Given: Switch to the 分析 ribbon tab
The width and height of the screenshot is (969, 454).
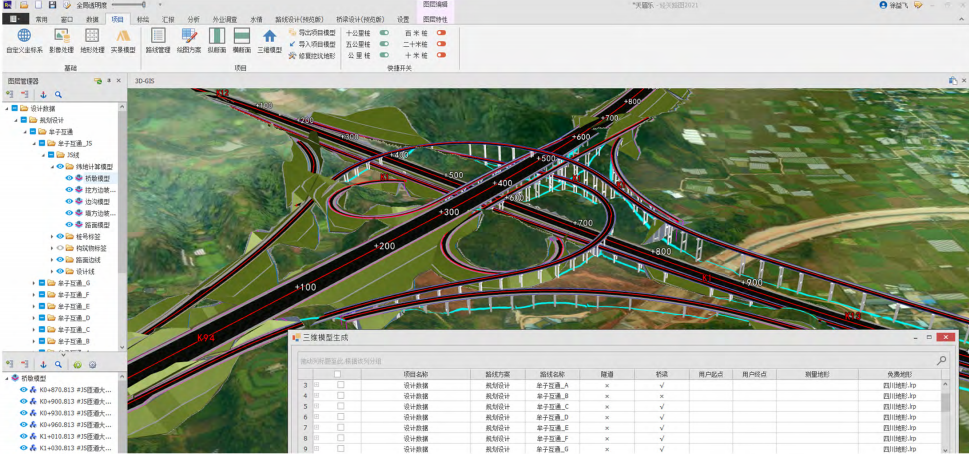Looking at the screenshot, I should point(193,19).
